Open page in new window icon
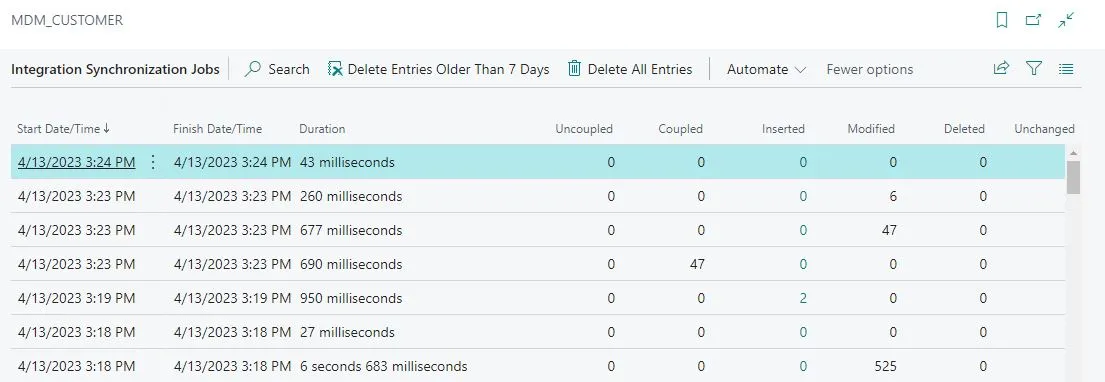The width and height of the screenshot is (1105, 382). tap(1033, 20)
